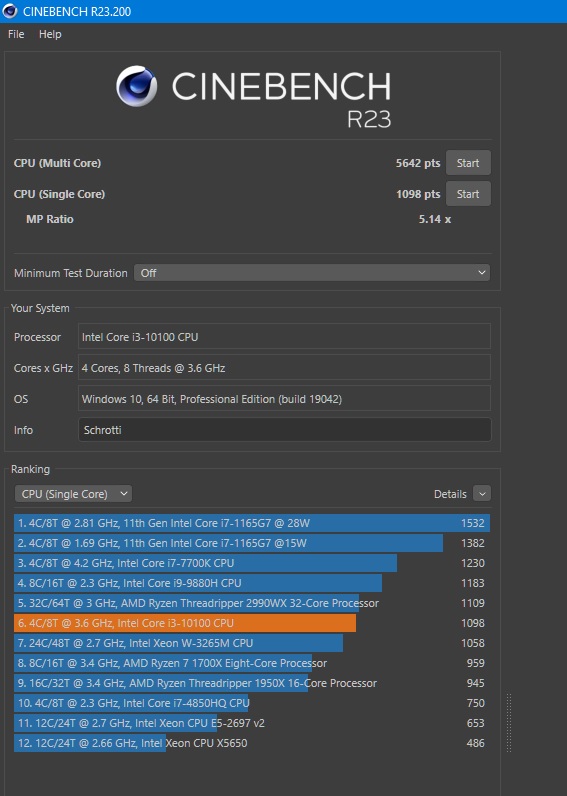Click the Processor field Intel Core i3-10100
The width and height of the screenshot is (567, 796).
pyautogui.click(x=284, y=337)
